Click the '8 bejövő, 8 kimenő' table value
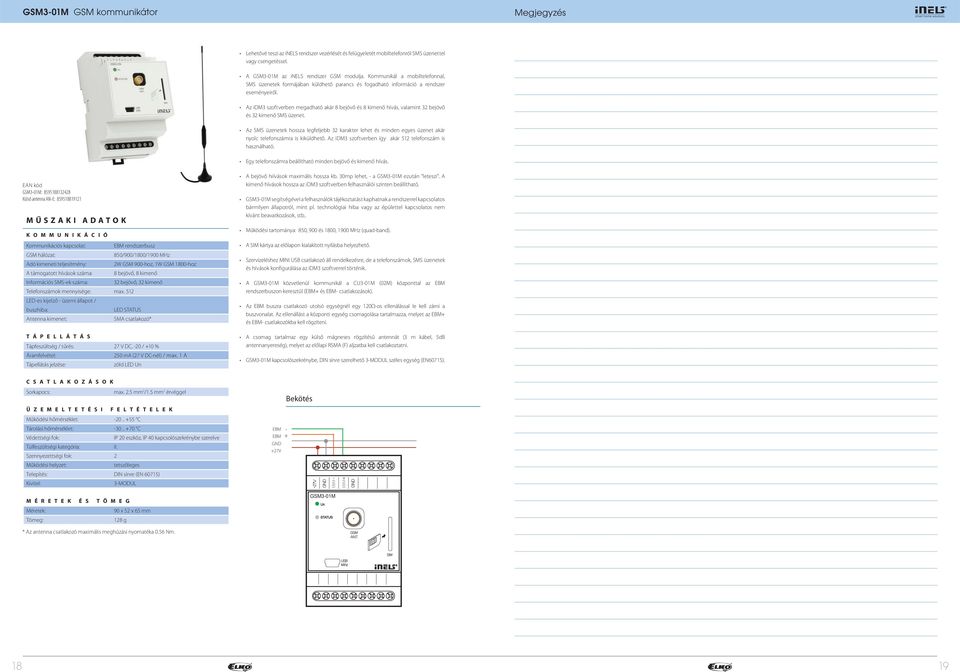960x672 pixels. (x=135, y=273)
